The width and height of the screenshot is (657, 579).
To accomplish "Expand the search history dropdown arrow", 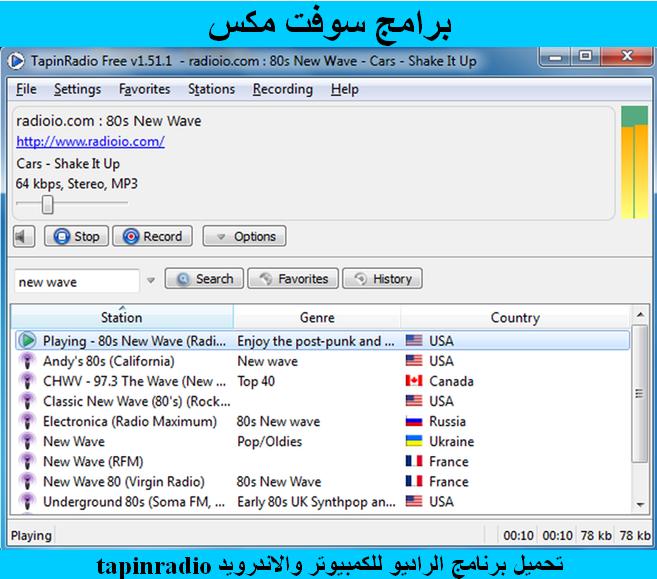I will [x=151, y=280].
